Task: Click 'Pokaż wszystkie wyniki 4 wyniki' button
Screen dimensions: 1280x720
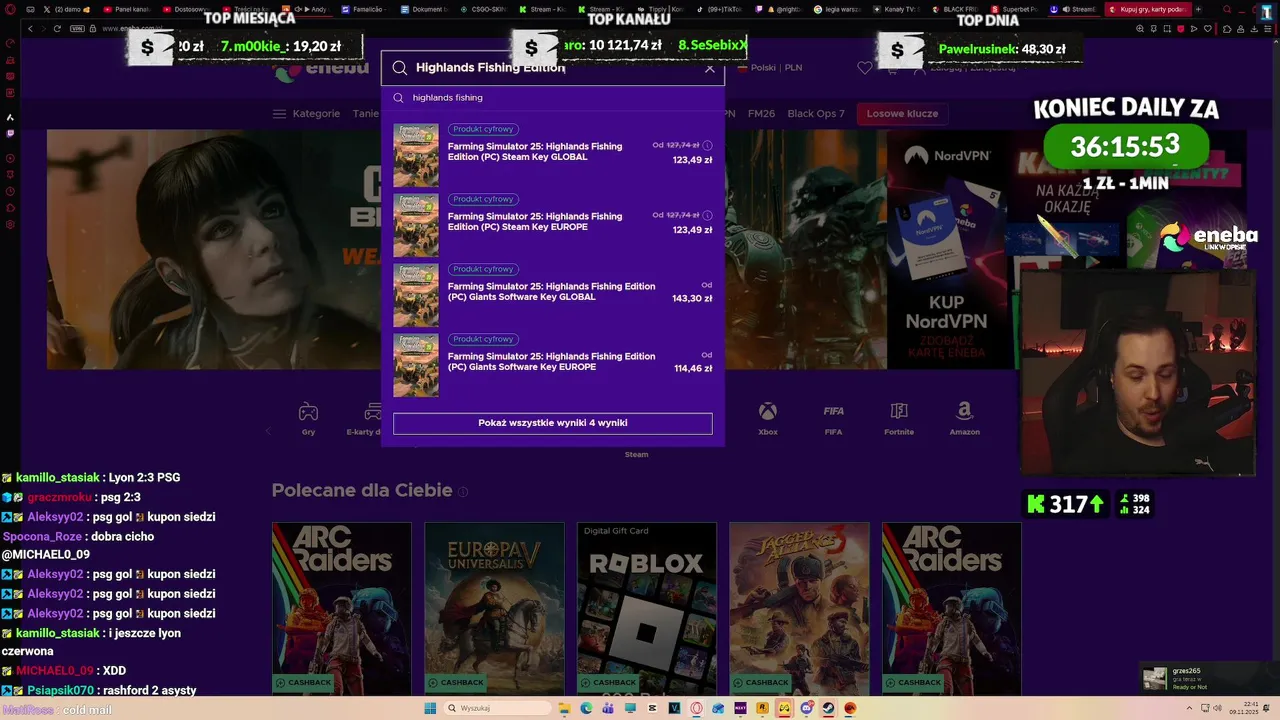Action: click(552, 423)
